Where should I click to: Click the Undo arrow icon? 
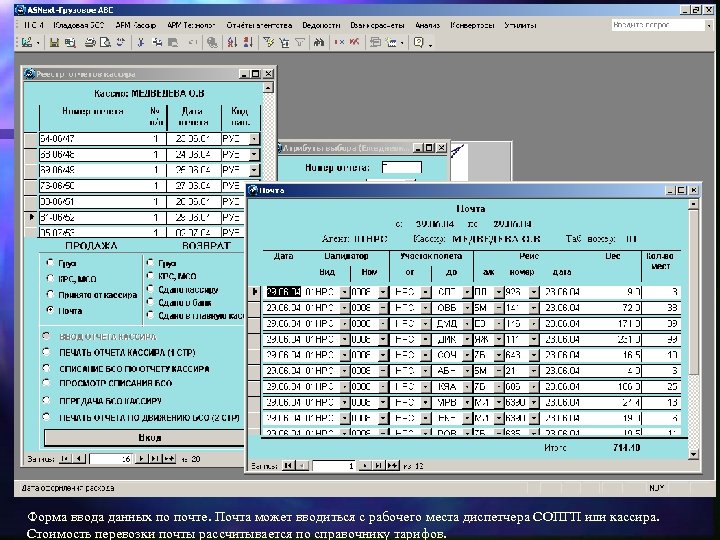(x=193, y=43)
